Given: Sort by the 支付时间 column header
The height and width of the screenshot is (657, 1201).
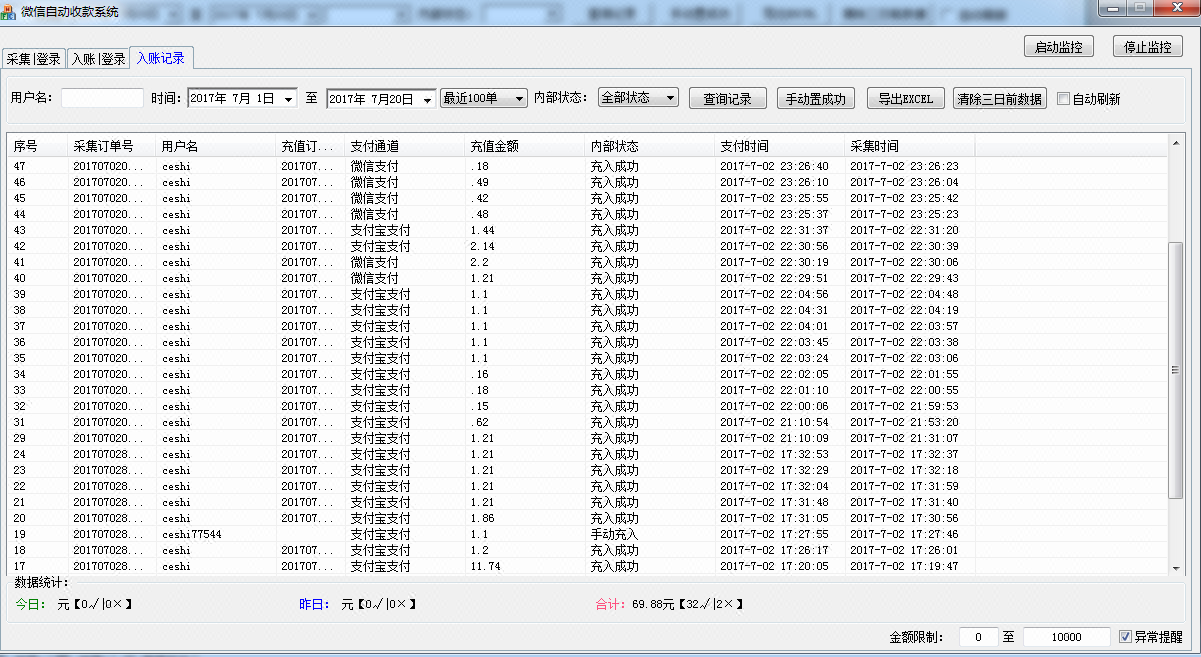Looking at the screenshot, I should 779,146.
